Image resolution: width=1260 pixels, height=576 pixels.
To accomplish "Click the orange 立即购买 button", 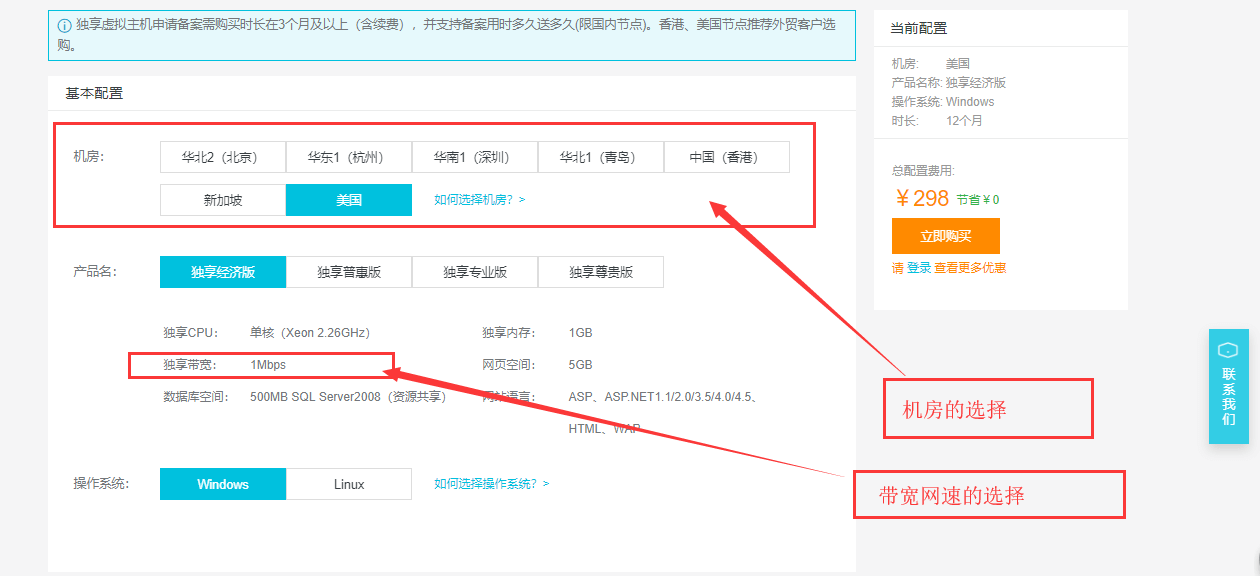I will (945, 236).
